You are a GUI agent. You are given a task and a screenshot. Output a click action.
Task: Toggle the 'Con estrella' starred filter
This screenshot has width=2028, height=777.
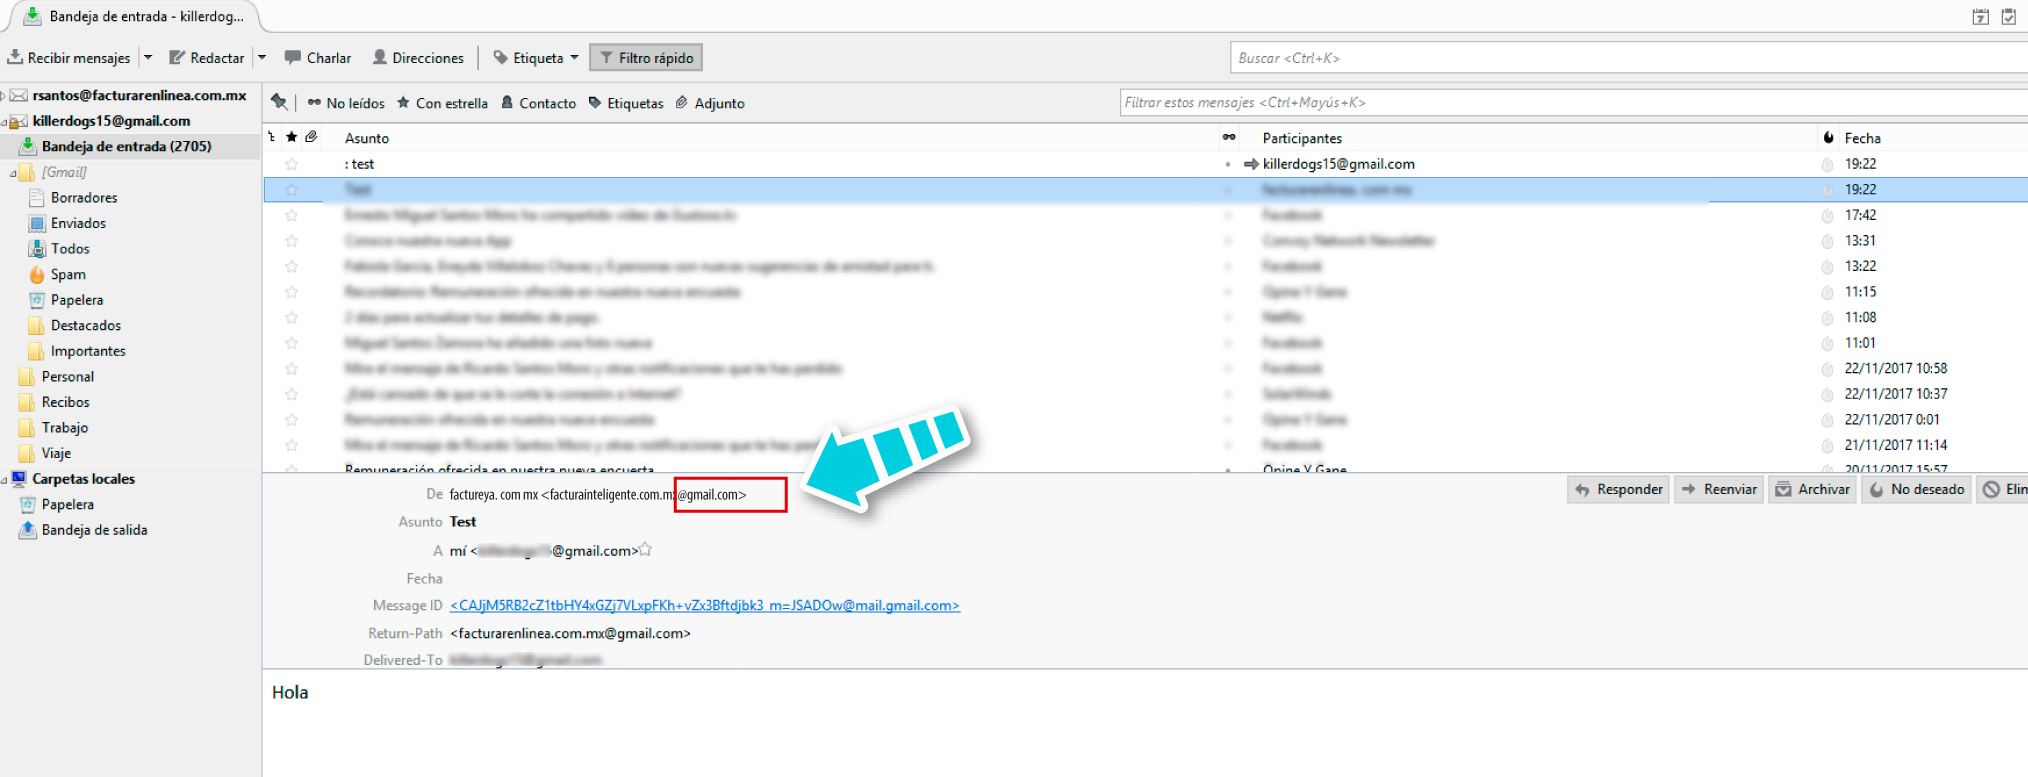(x=442, y=103)
